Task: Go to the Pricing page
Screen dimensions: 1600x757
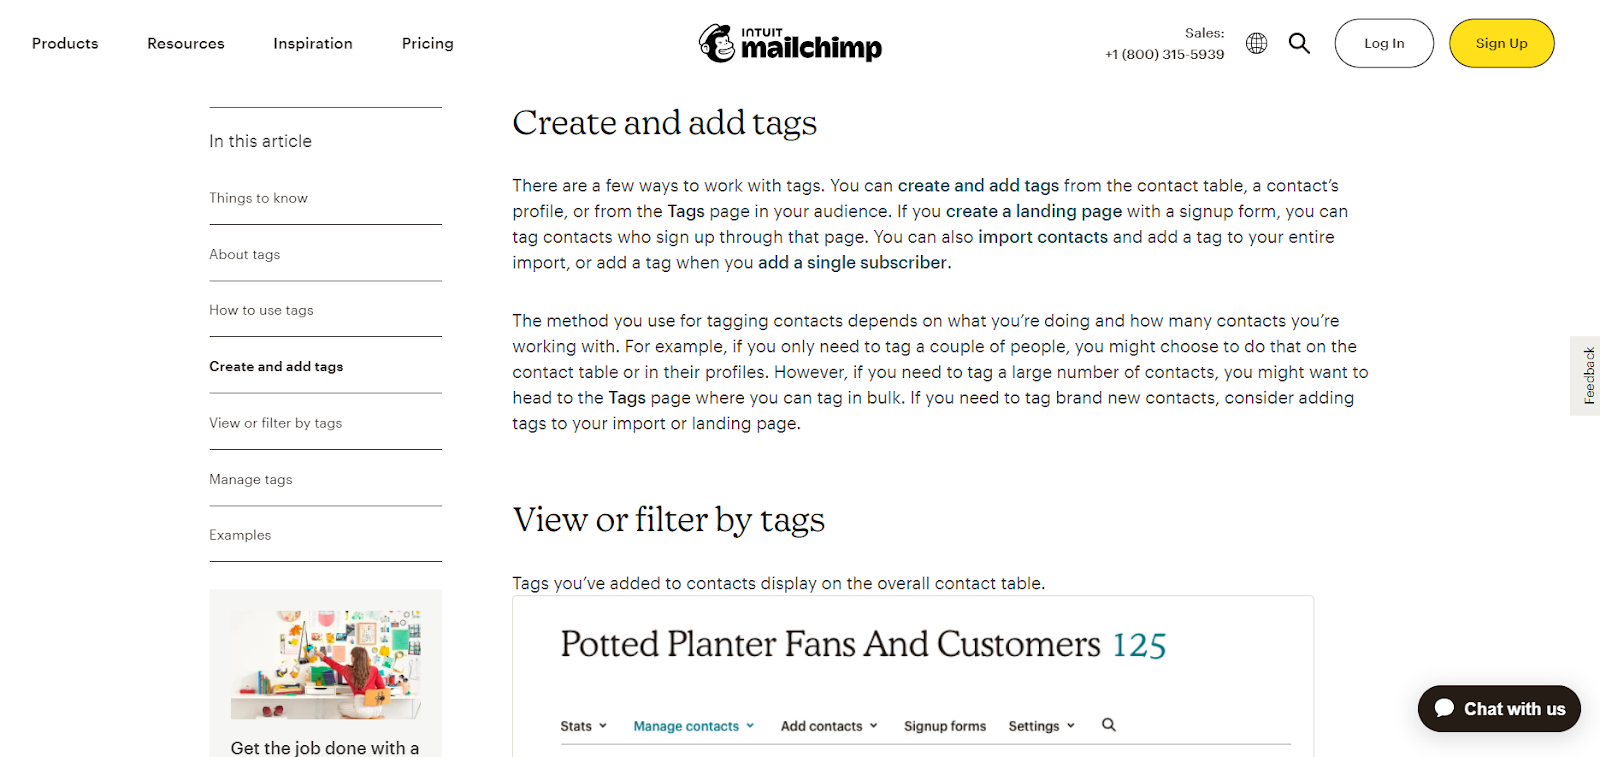Action: click(x=428, y=43)
